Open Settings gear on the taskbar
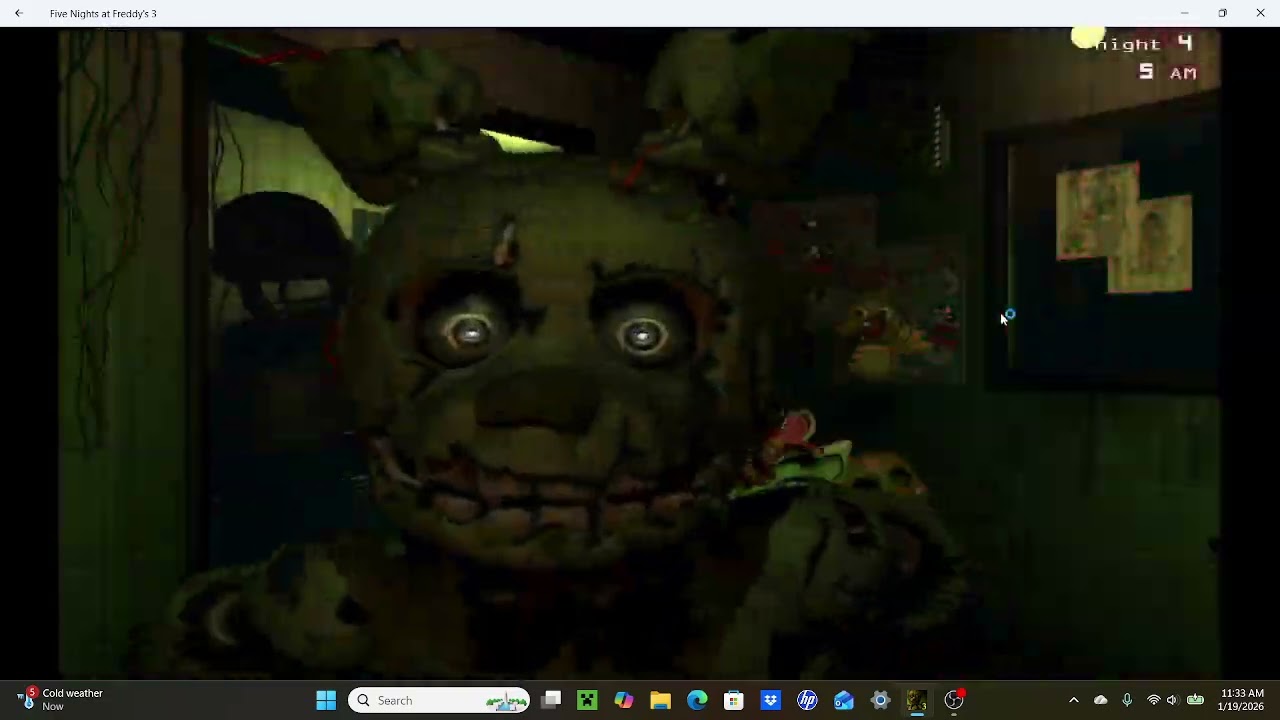Viewport: 1280px width, 720px height. [880, 700]
